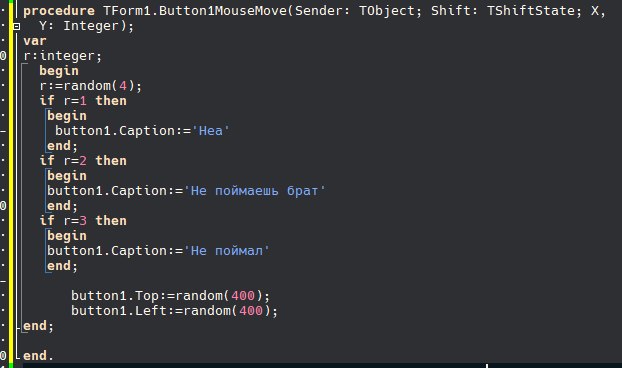Click the gutter number beside 'r:integer;' line
The height and width of the screenshot is (368, 622).
point(3,56)
